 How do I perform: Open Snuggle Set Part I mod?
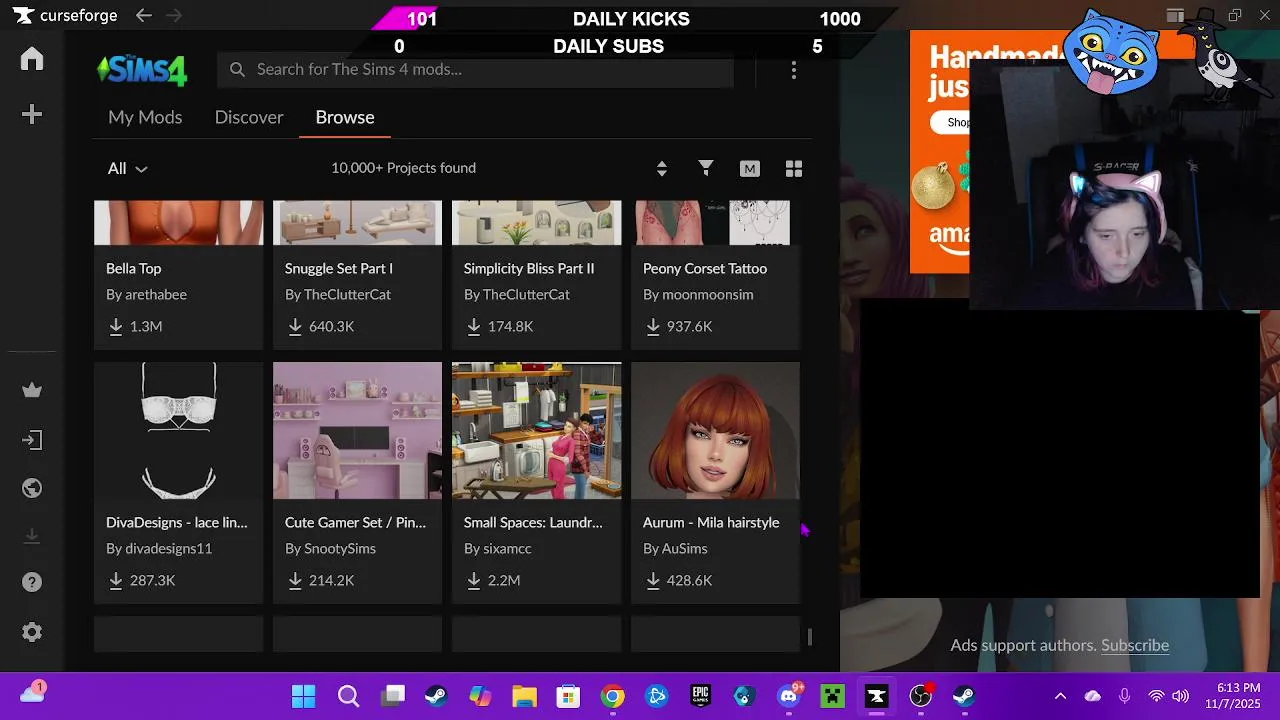[x=339, y=268]
